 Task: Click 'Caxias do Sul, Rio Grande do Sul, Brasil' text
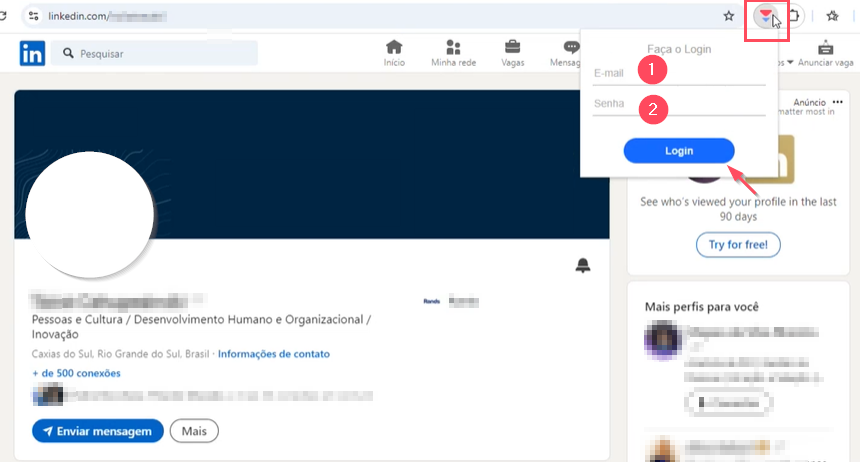120,354
